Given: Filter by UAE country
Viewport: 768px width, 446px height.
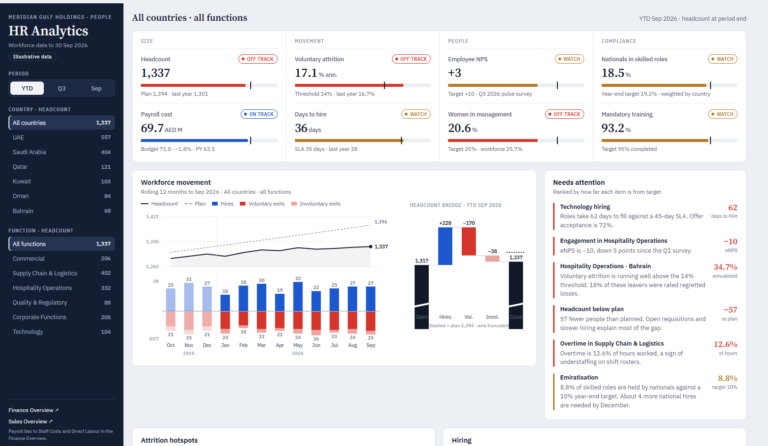Looking at the screenshot, I should (x=62, y=138).
